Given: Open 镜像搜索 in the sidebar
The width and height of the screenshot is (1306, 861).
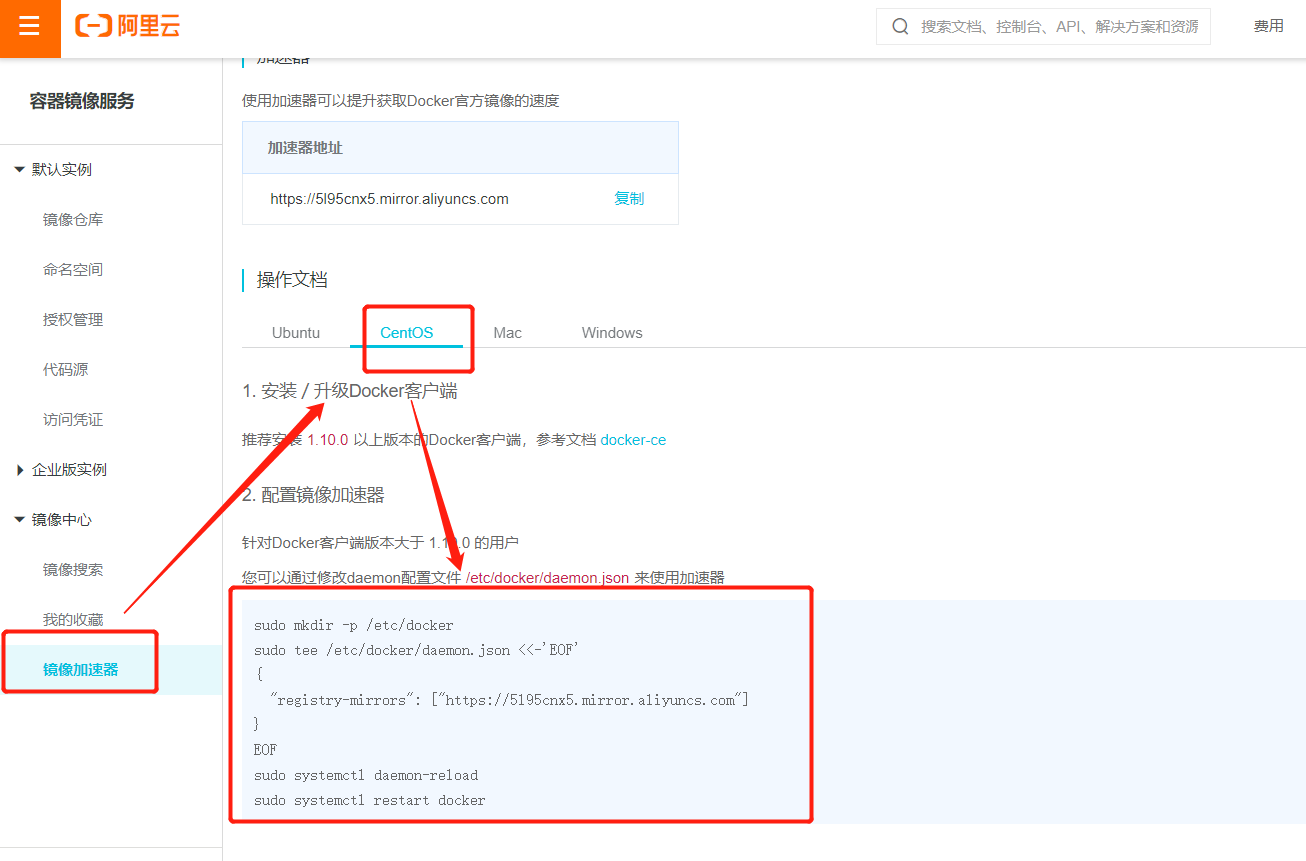Looking at the screenshot, I should pos(73,570).
